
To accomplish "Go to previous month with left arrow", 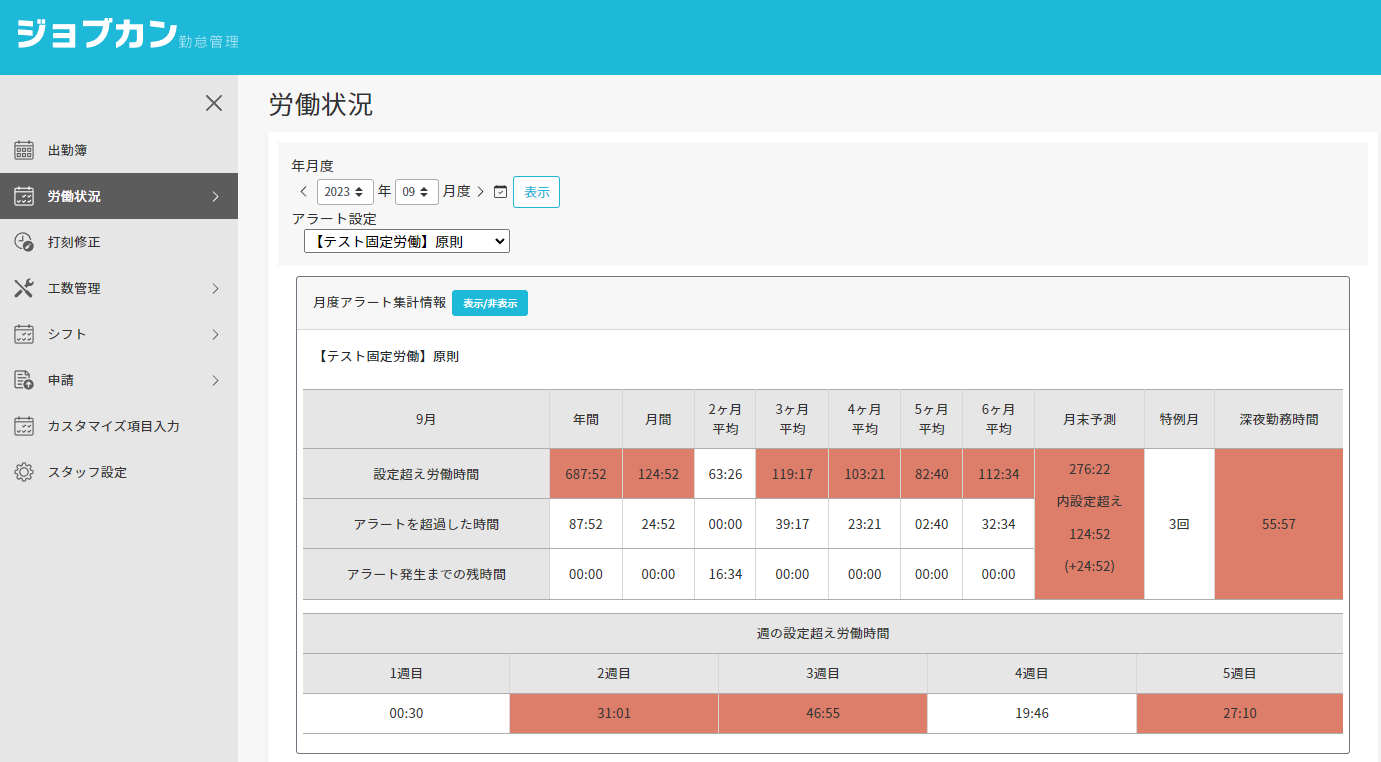I will [x=304, y=192].
